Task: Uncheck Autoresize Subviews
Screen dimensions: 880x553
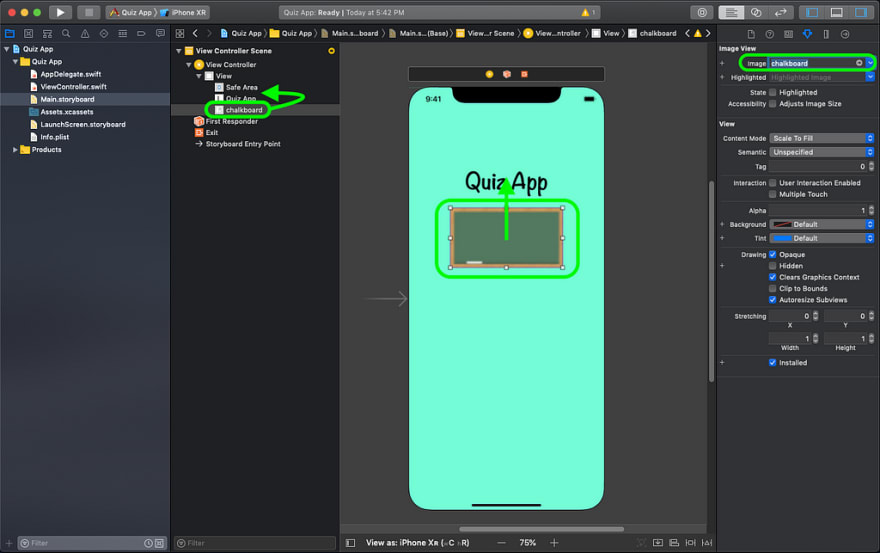Action: click(x=773, y=300)
